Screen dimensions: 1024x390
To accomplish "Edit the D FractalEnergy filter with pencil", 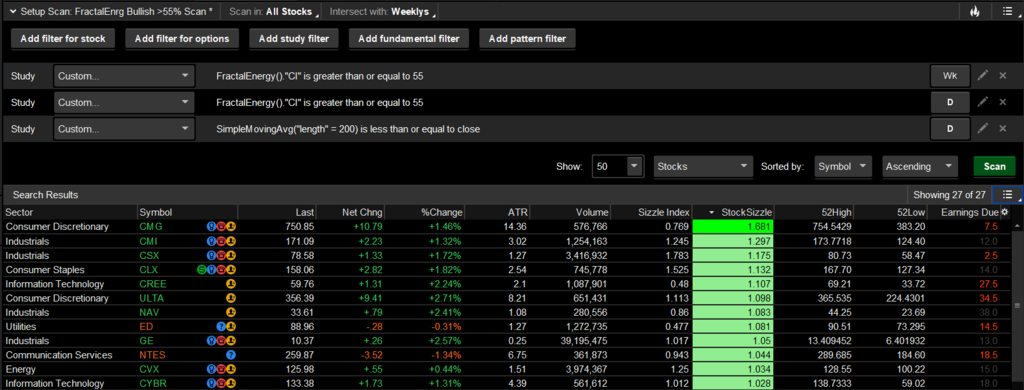I will (982, 103).
